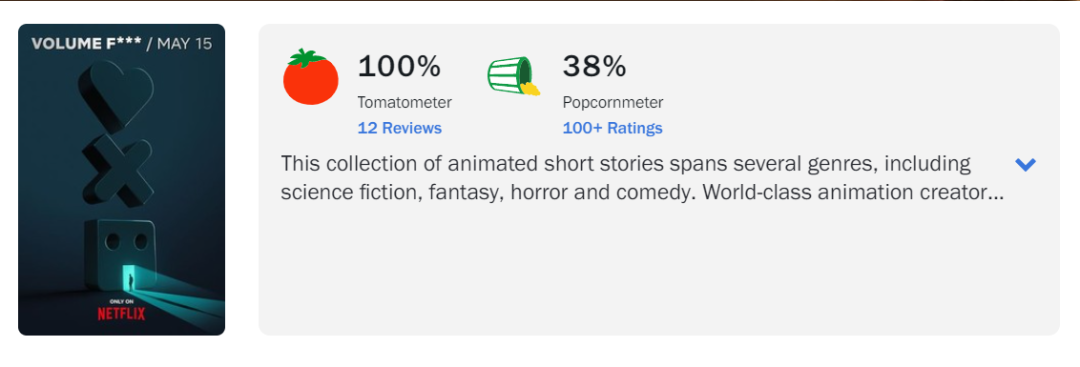
Task: Click the 'ONLY ON' text above Netflix logo
Action: [121, 301]
